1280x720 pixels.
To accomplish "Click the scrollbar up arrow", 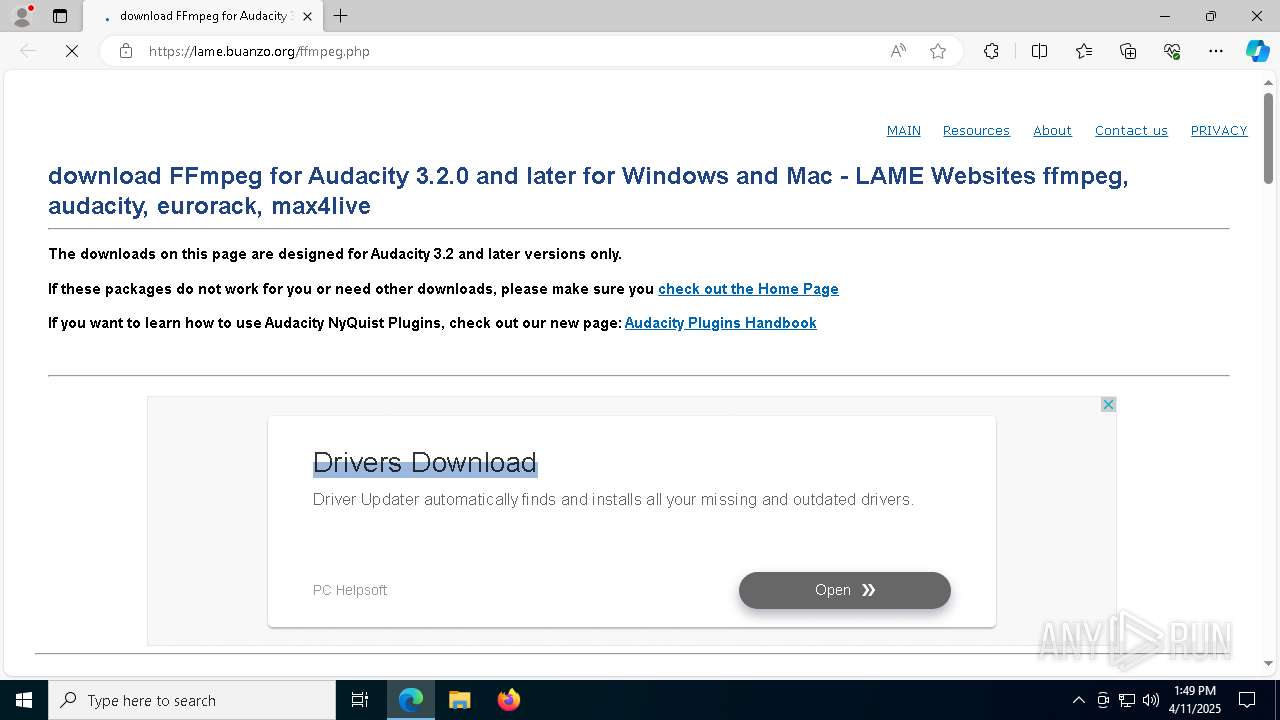I will (x=1268, y=82).
